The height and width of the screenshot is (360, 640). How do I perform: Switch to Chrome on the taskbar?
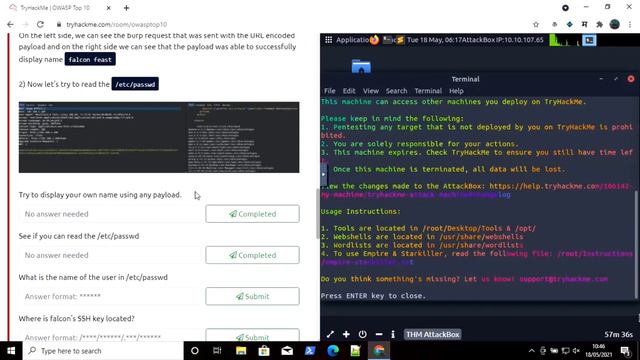[x=379, y=351]
